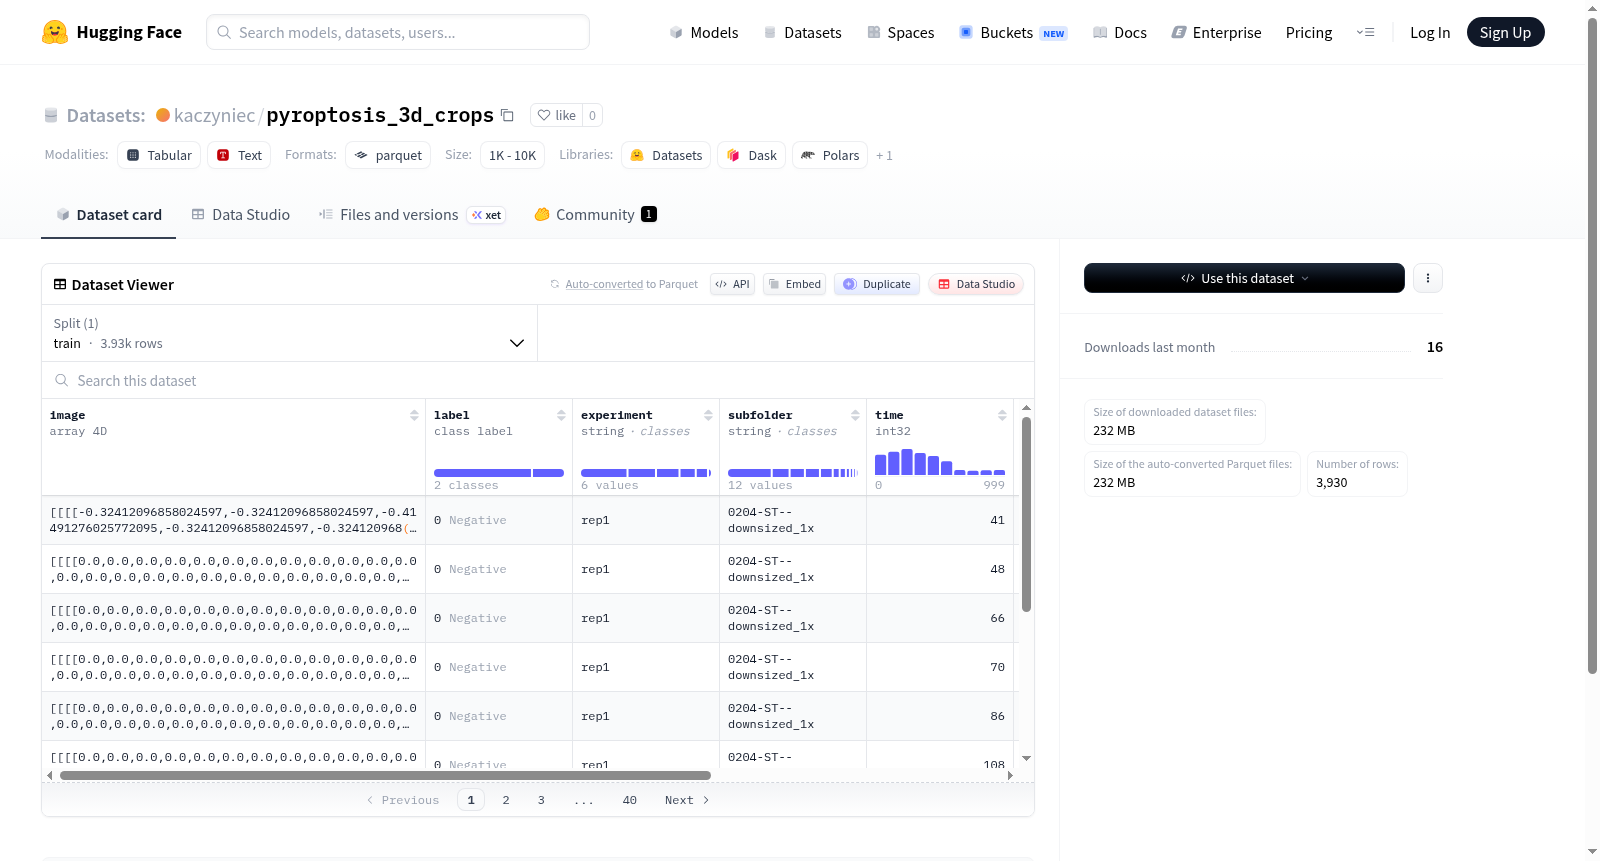Filter by the Tabular modality tag
1600x861 pixels.
pos(159,155)
